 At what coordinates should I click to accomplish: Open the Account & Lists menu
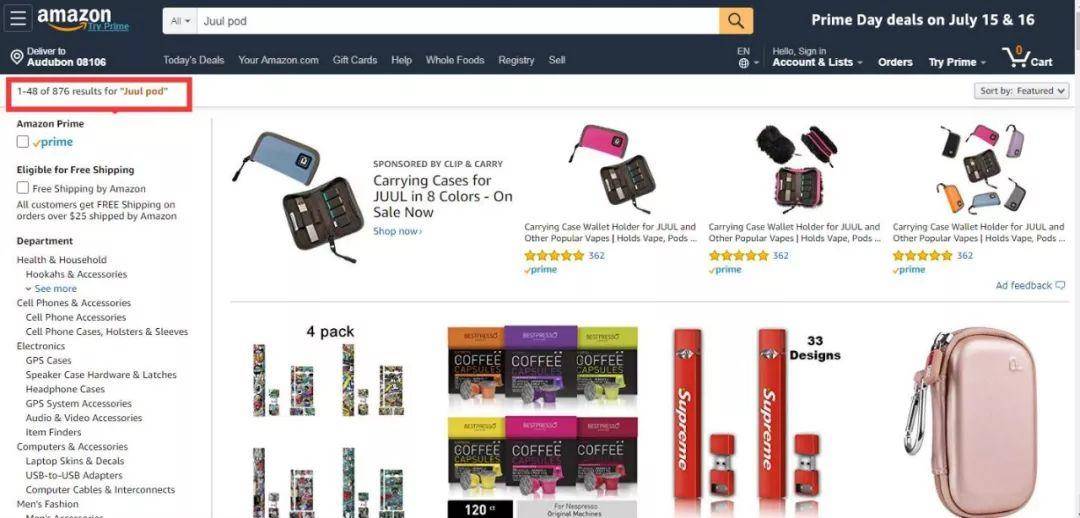point(817,62)
